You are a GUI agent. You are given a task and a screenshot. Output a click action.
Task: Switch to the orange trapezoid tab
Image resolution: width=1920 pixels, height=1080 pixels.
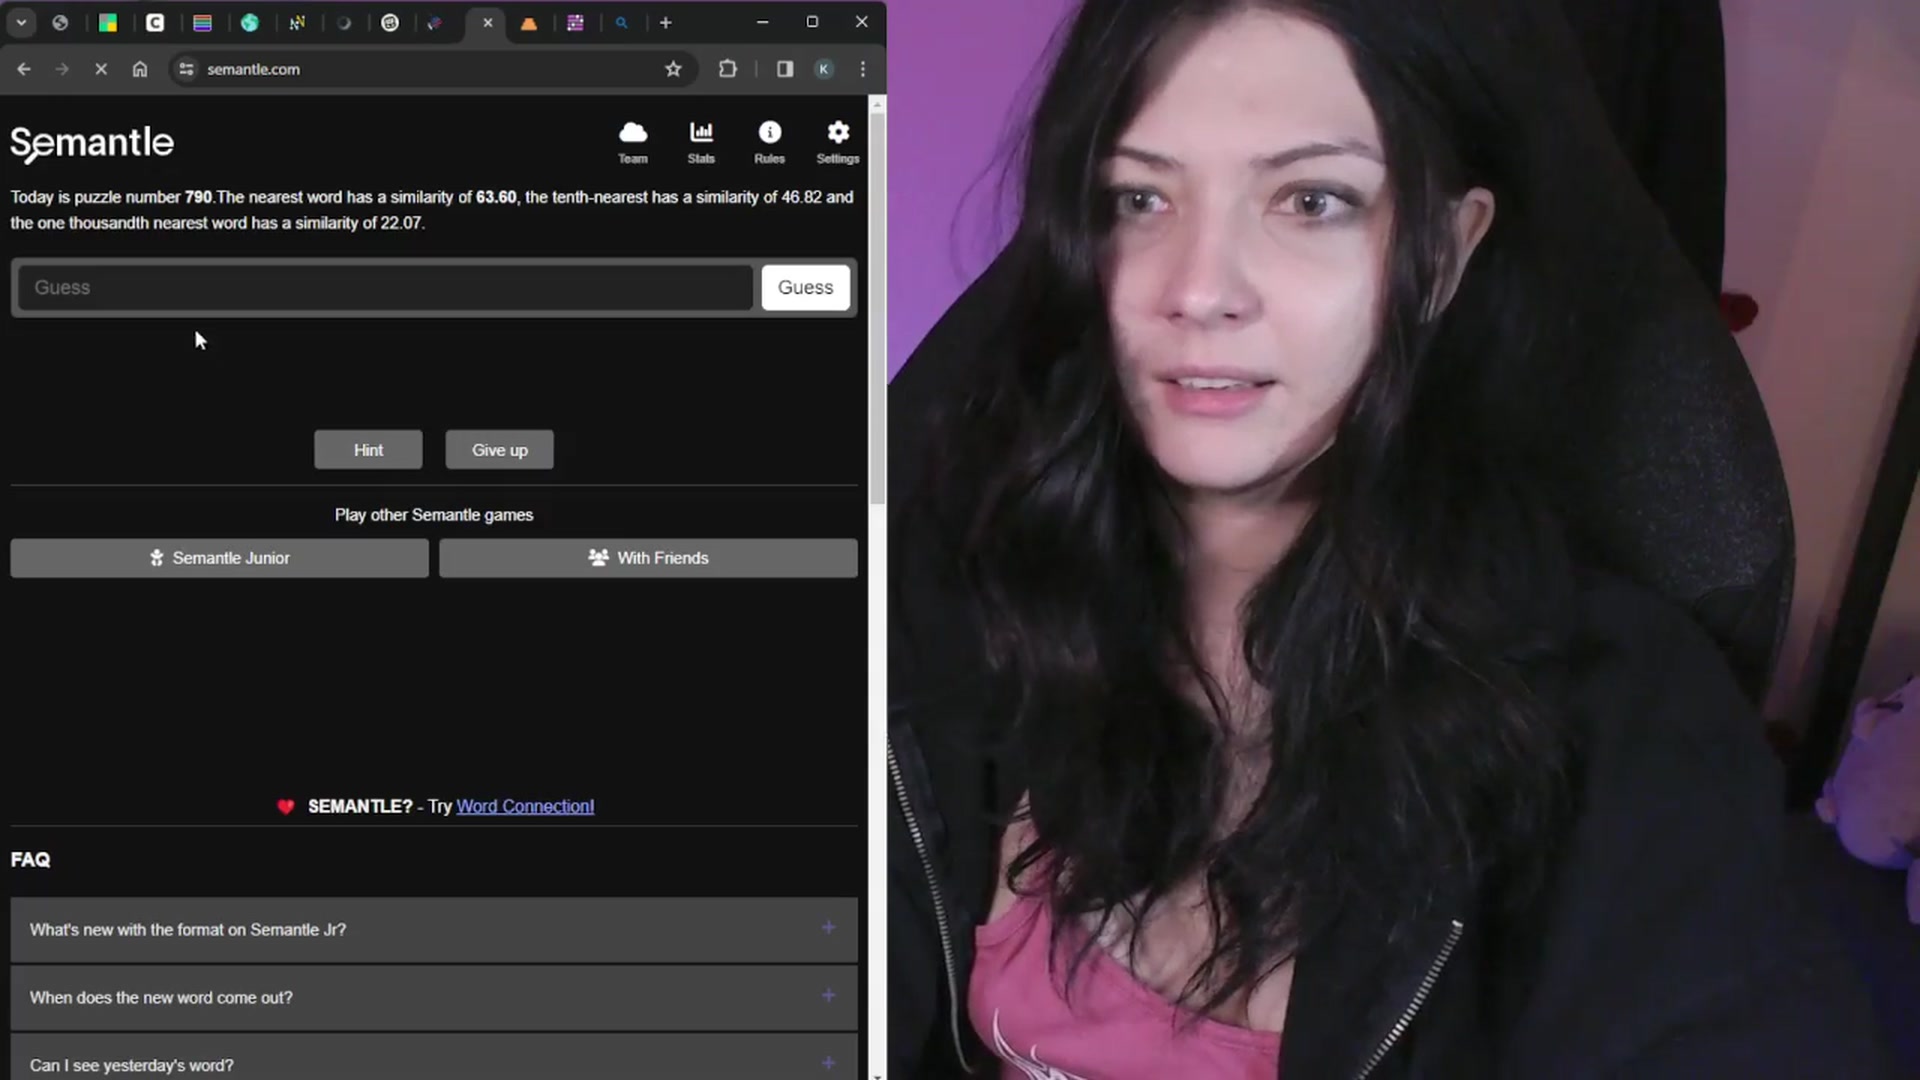pos(529,22)
